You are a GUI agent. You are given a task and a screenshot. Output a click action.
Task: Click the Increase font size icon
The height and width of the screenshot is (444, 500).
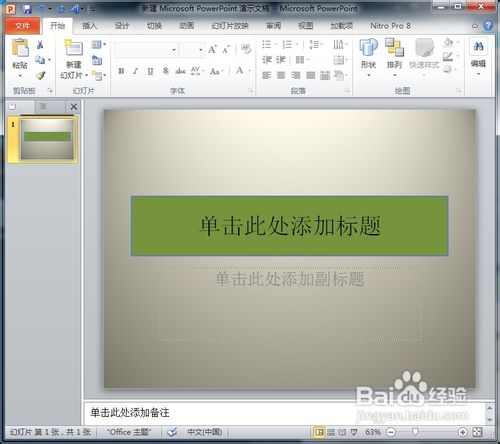212,49
